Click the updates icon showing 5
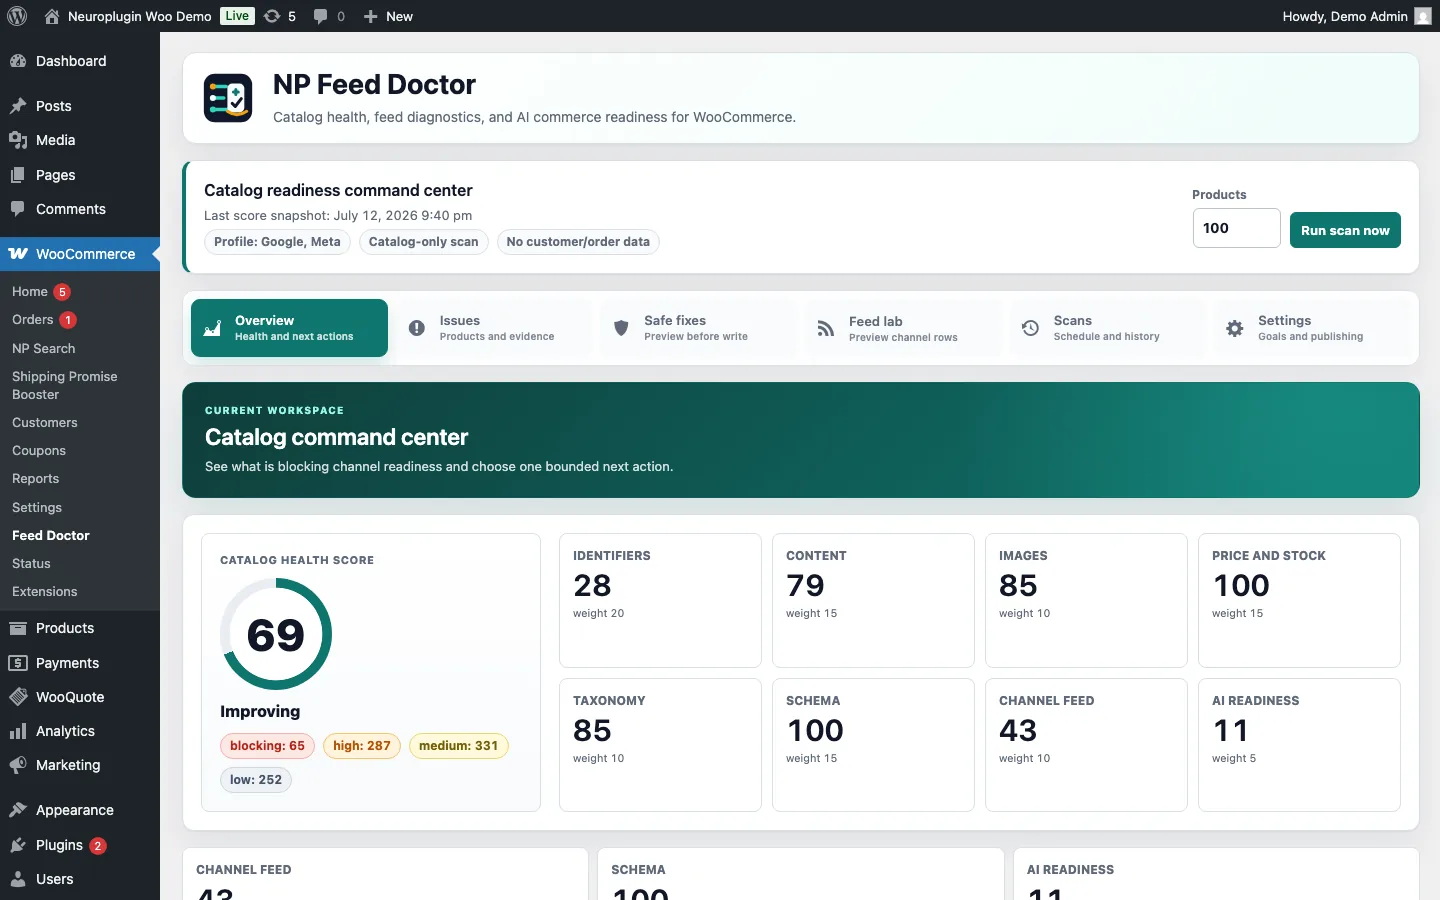The width and height of the screenshot is (1440, 900). [x=272, y=16]
